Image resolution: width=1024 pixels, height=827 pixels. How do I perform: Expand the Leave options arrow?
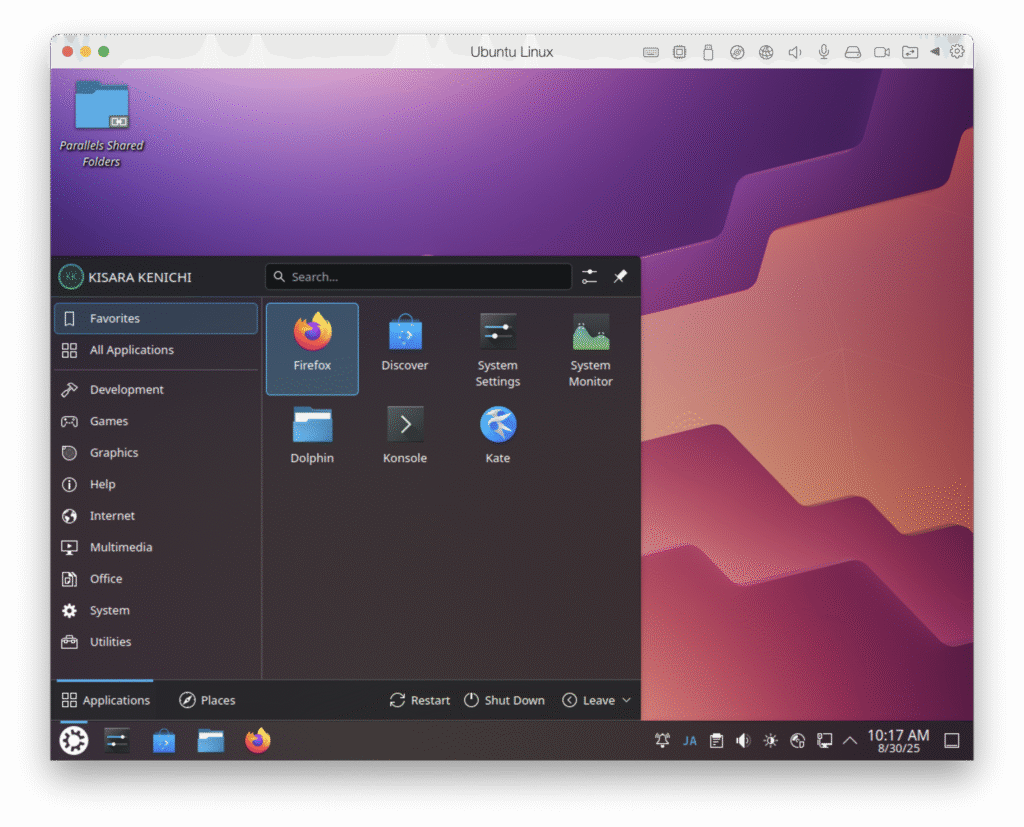click(627, 700)
